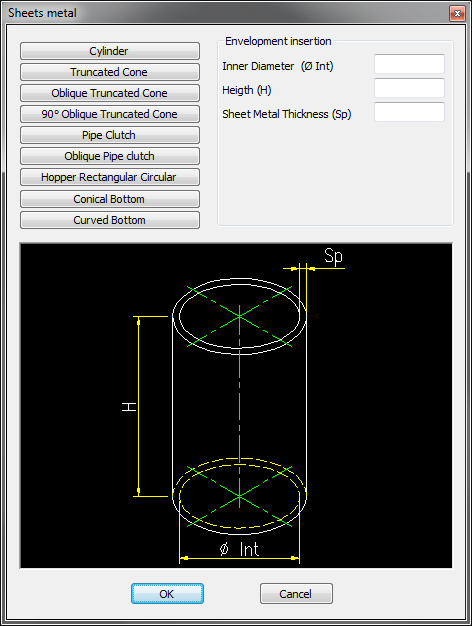Select the Cylinder shape button
472x626 pixels.
tap(110, 51)
